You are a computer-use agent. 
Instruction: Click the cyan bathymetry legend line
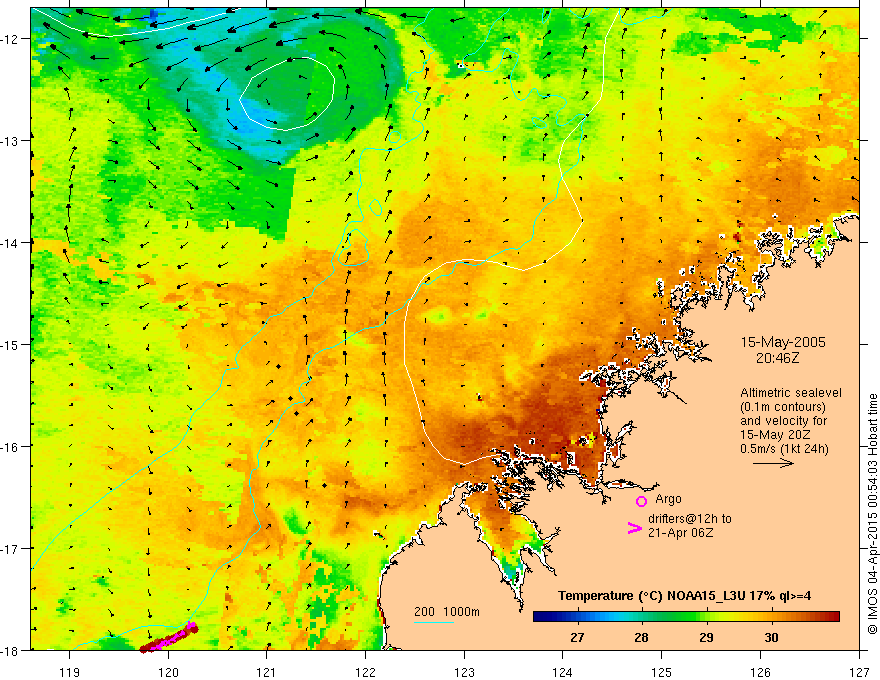tap(433, 622)
